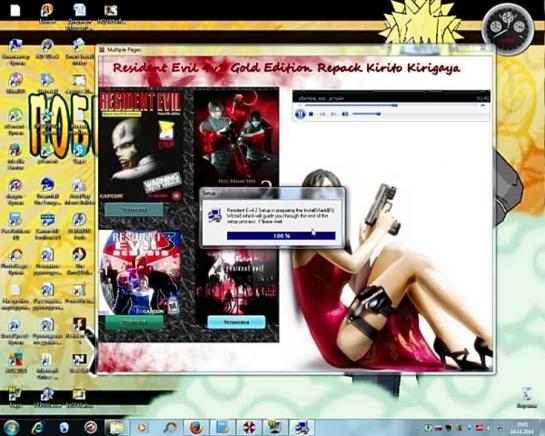
Task: Click the red tray icon
Action: point(480,428)
